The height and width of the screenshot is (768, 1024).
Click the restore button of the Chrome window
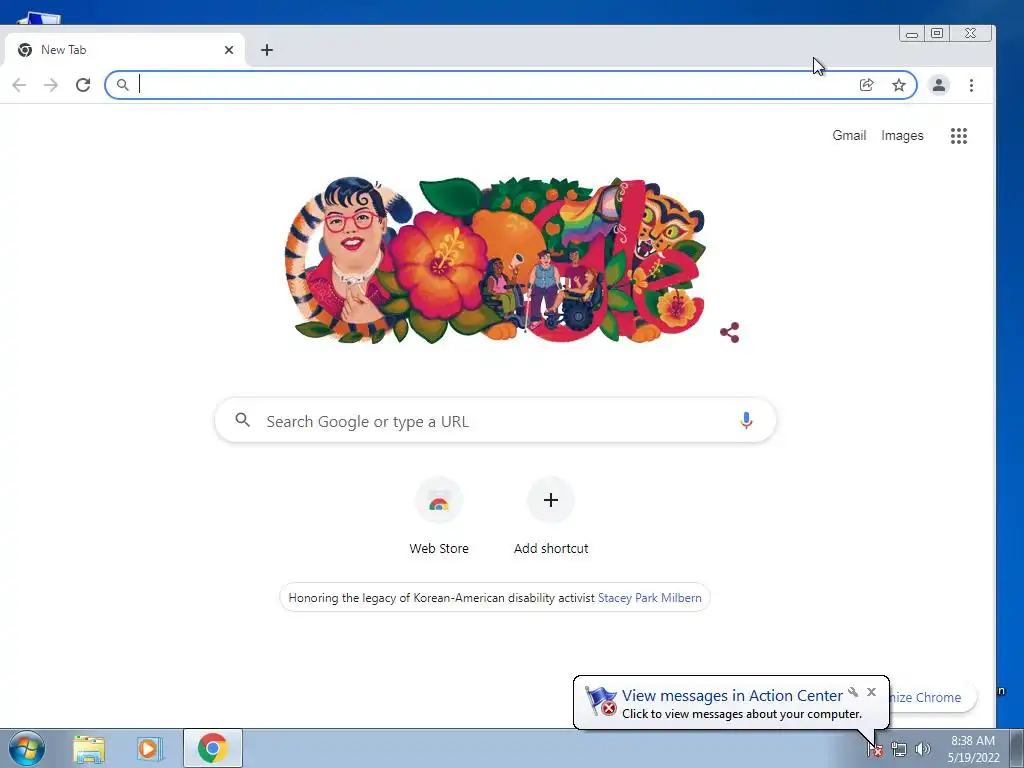tap(937, 33)
